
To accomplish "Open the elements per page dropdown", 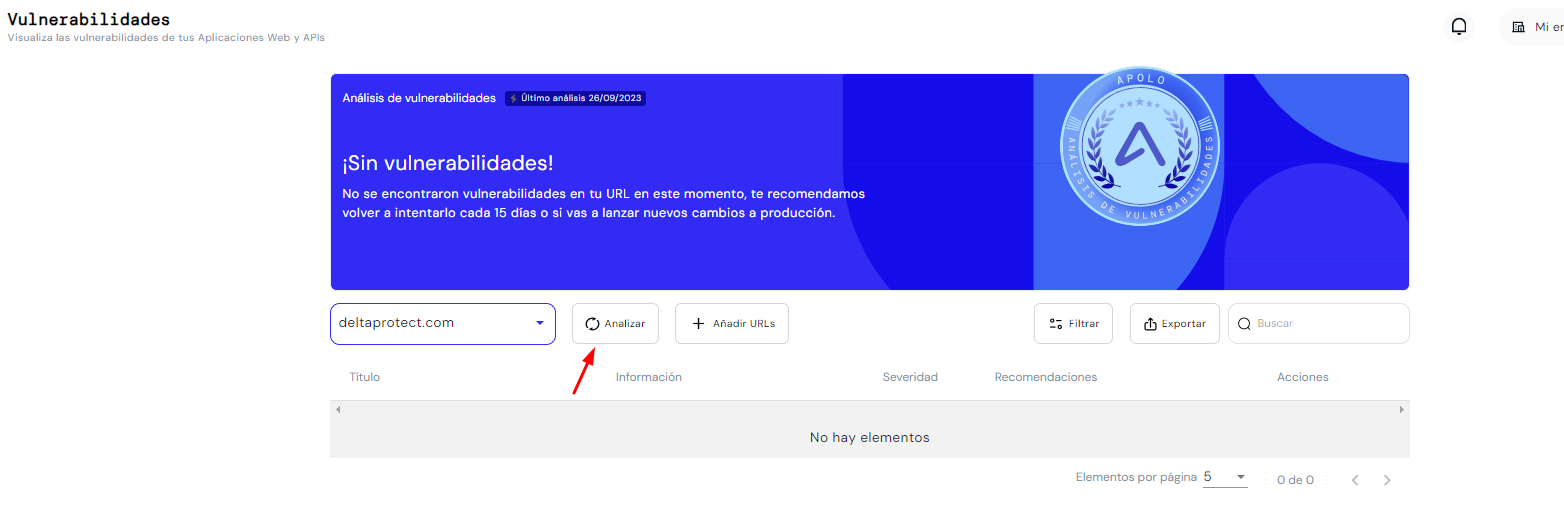I will (1225, 478).
